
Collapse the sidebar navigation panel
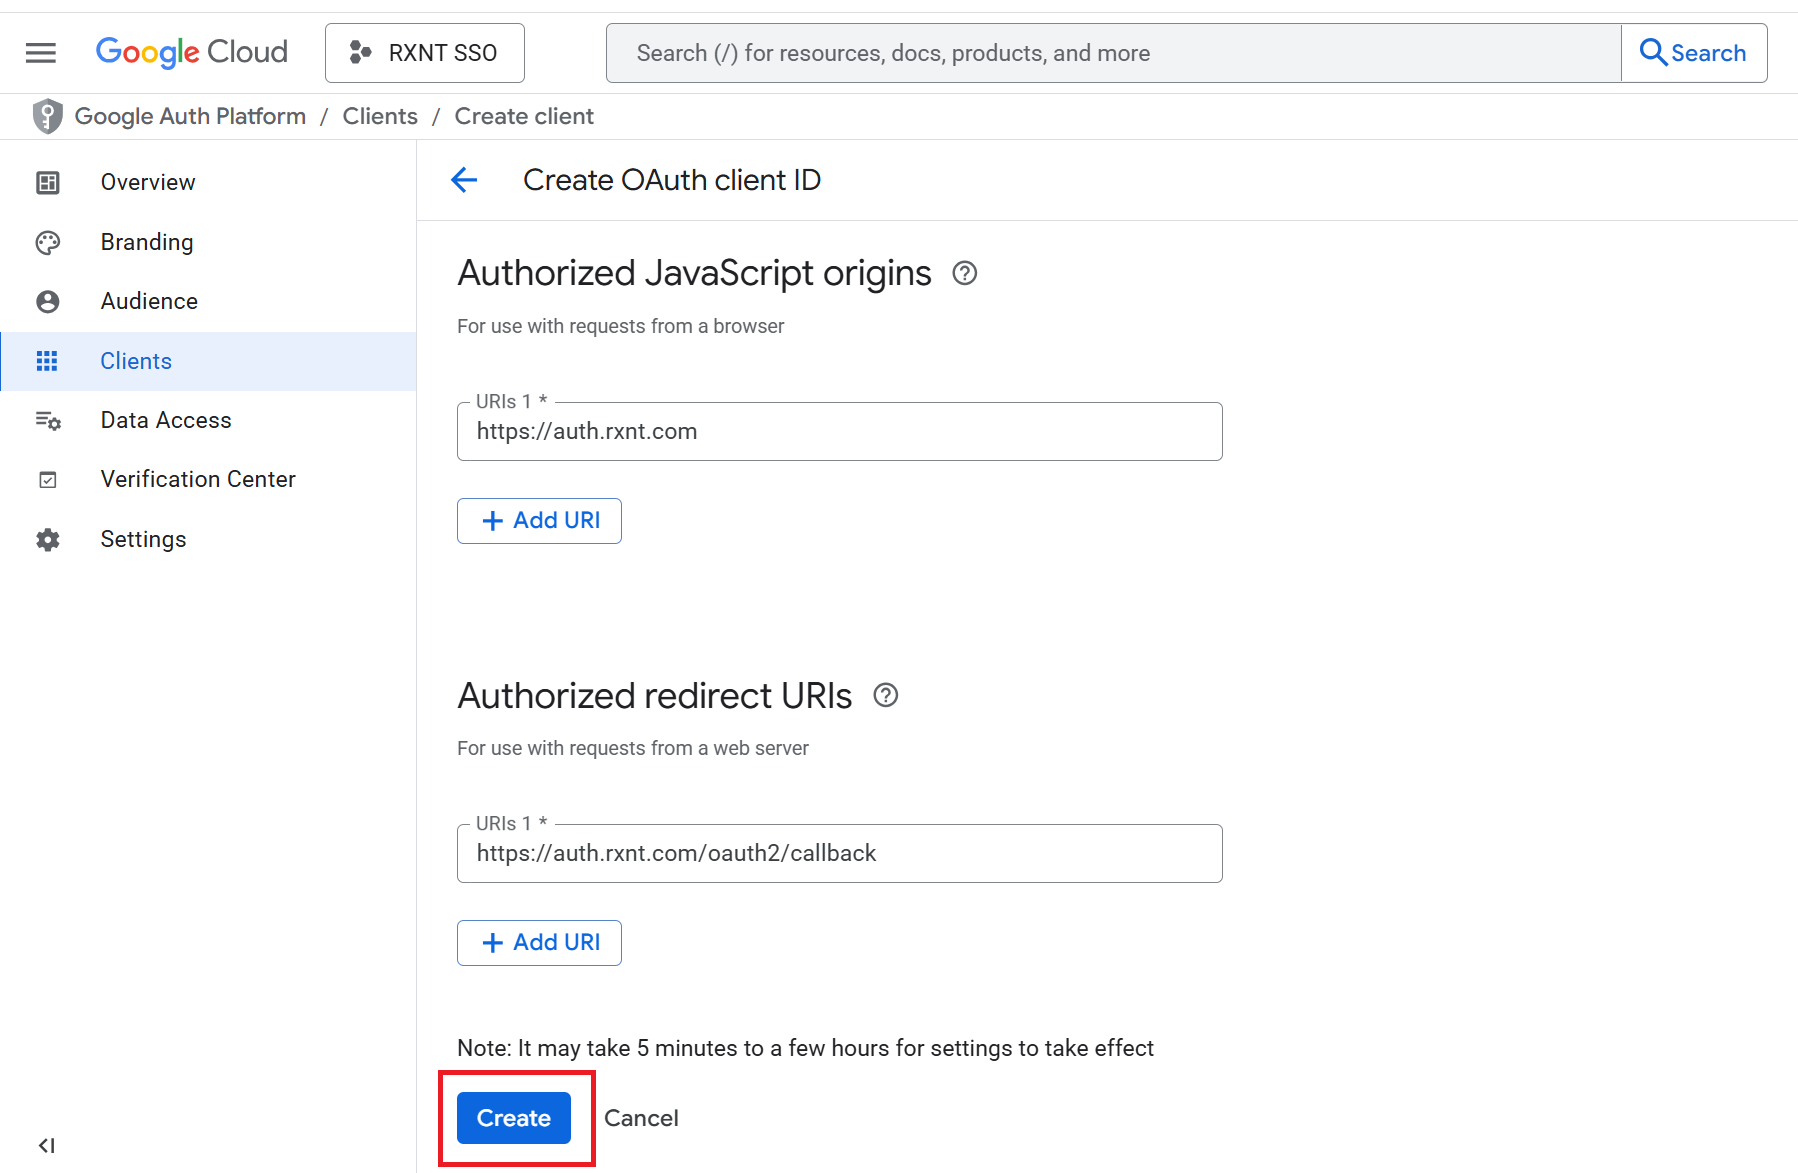pyautogui.click(x=46, y=1145)
